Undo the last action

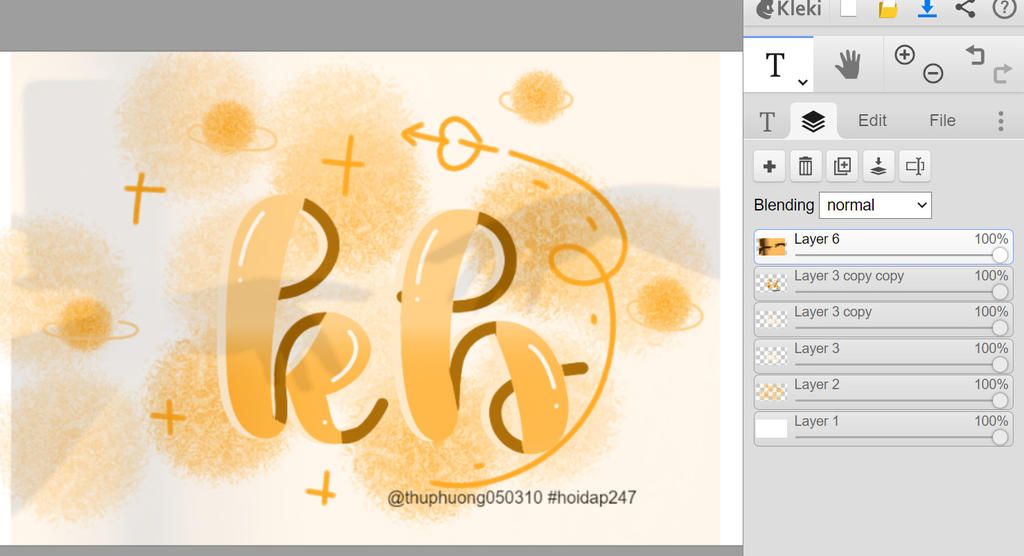(x=975, y=55)
